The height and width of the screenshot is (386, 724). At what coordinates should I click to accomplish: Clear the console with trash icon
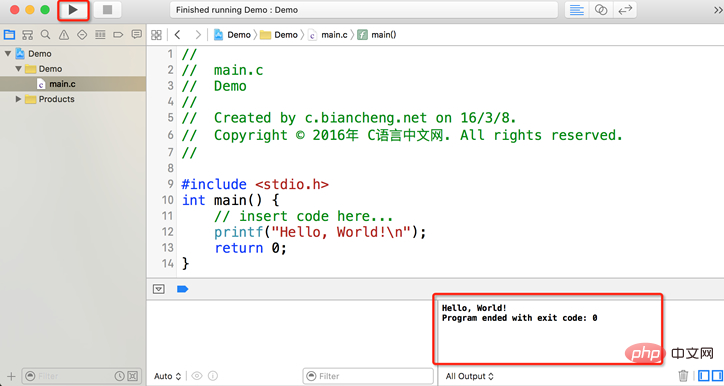683,376
